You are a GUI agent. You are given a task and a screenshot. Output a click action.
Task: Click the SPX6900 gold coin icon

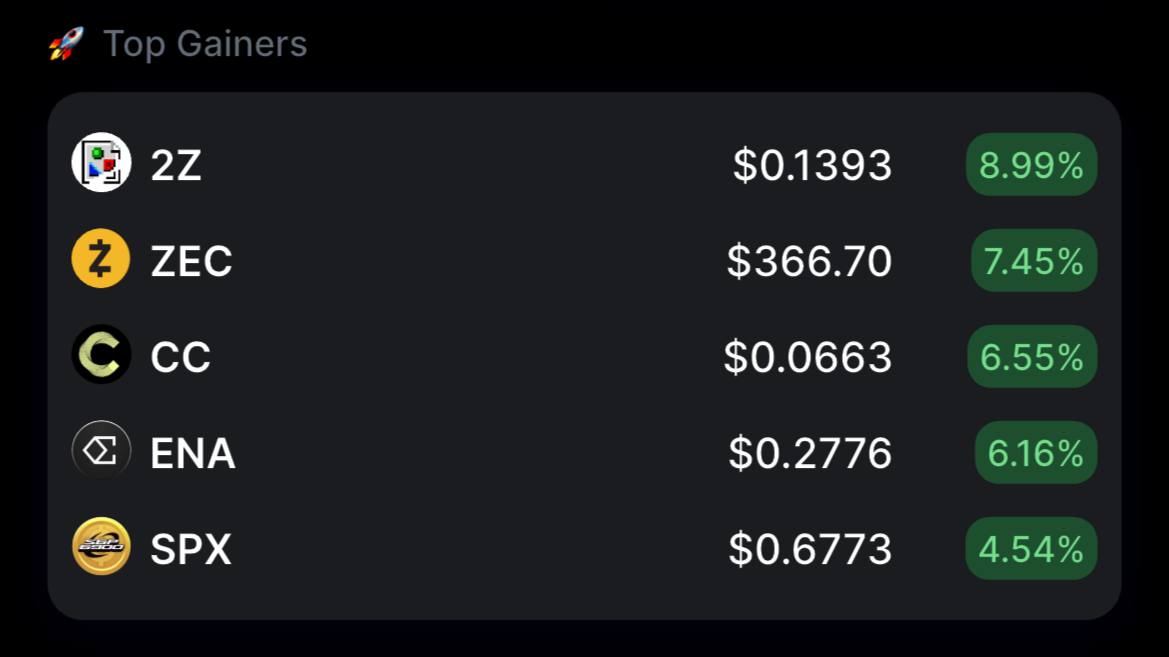click(101, 546)
